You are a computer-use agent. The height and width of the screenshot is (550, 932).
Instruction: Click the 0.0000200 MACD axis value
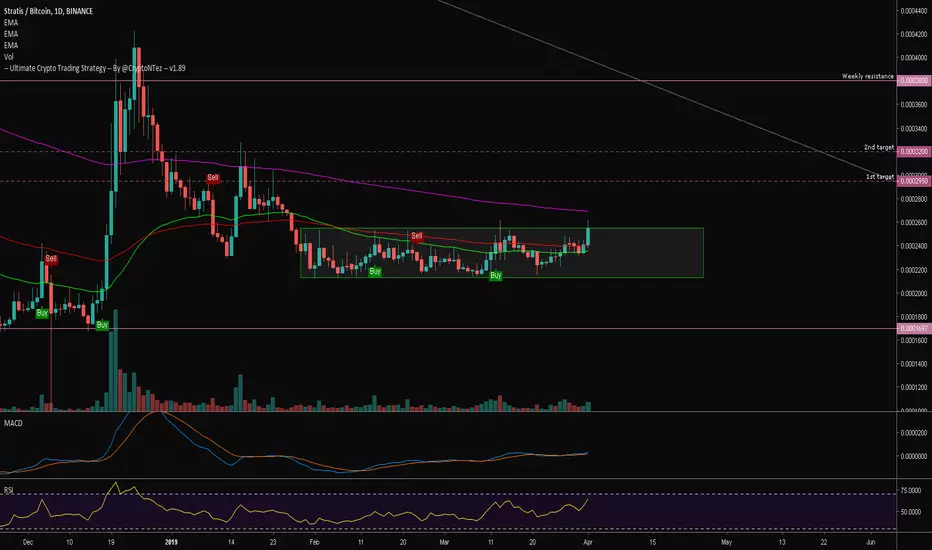coord(914,433)
